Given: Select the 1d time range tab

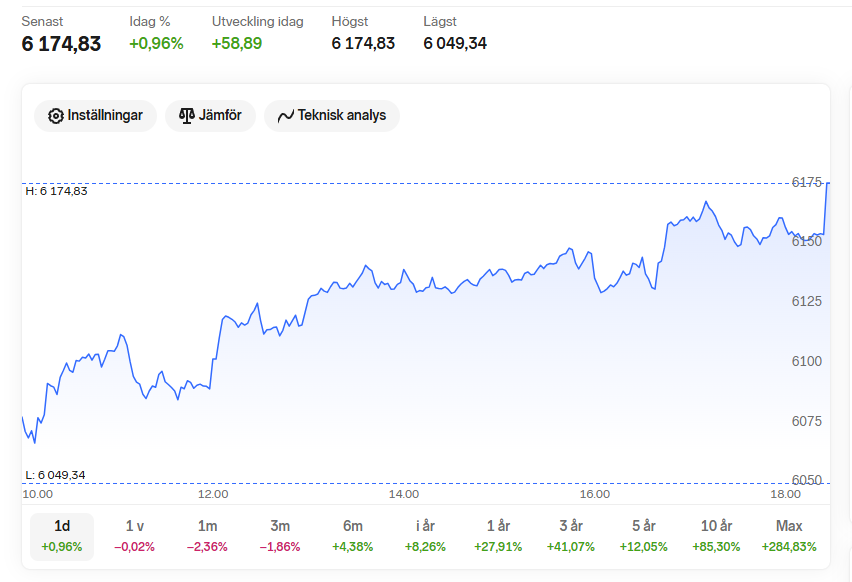Looking at the screenshot, I should (x=62, y=536).
